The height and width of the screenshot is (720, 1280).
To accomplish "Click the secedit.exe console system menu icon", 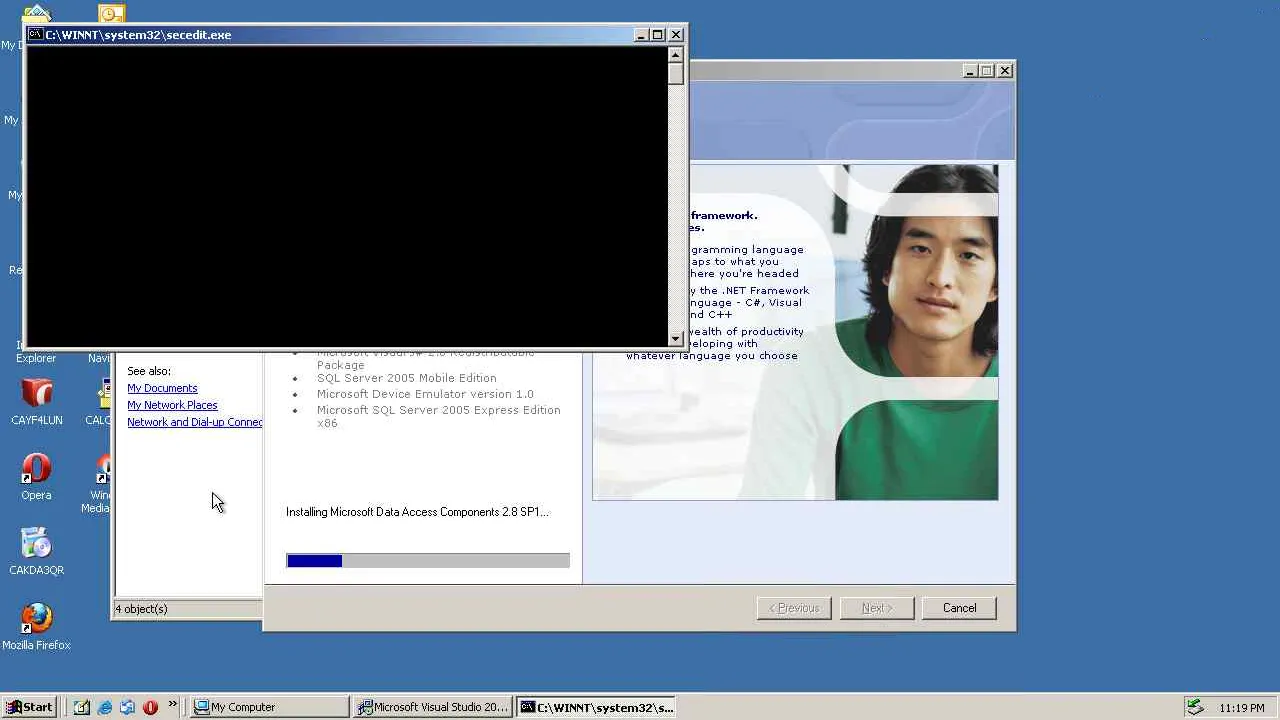I will tap(35, 34).
